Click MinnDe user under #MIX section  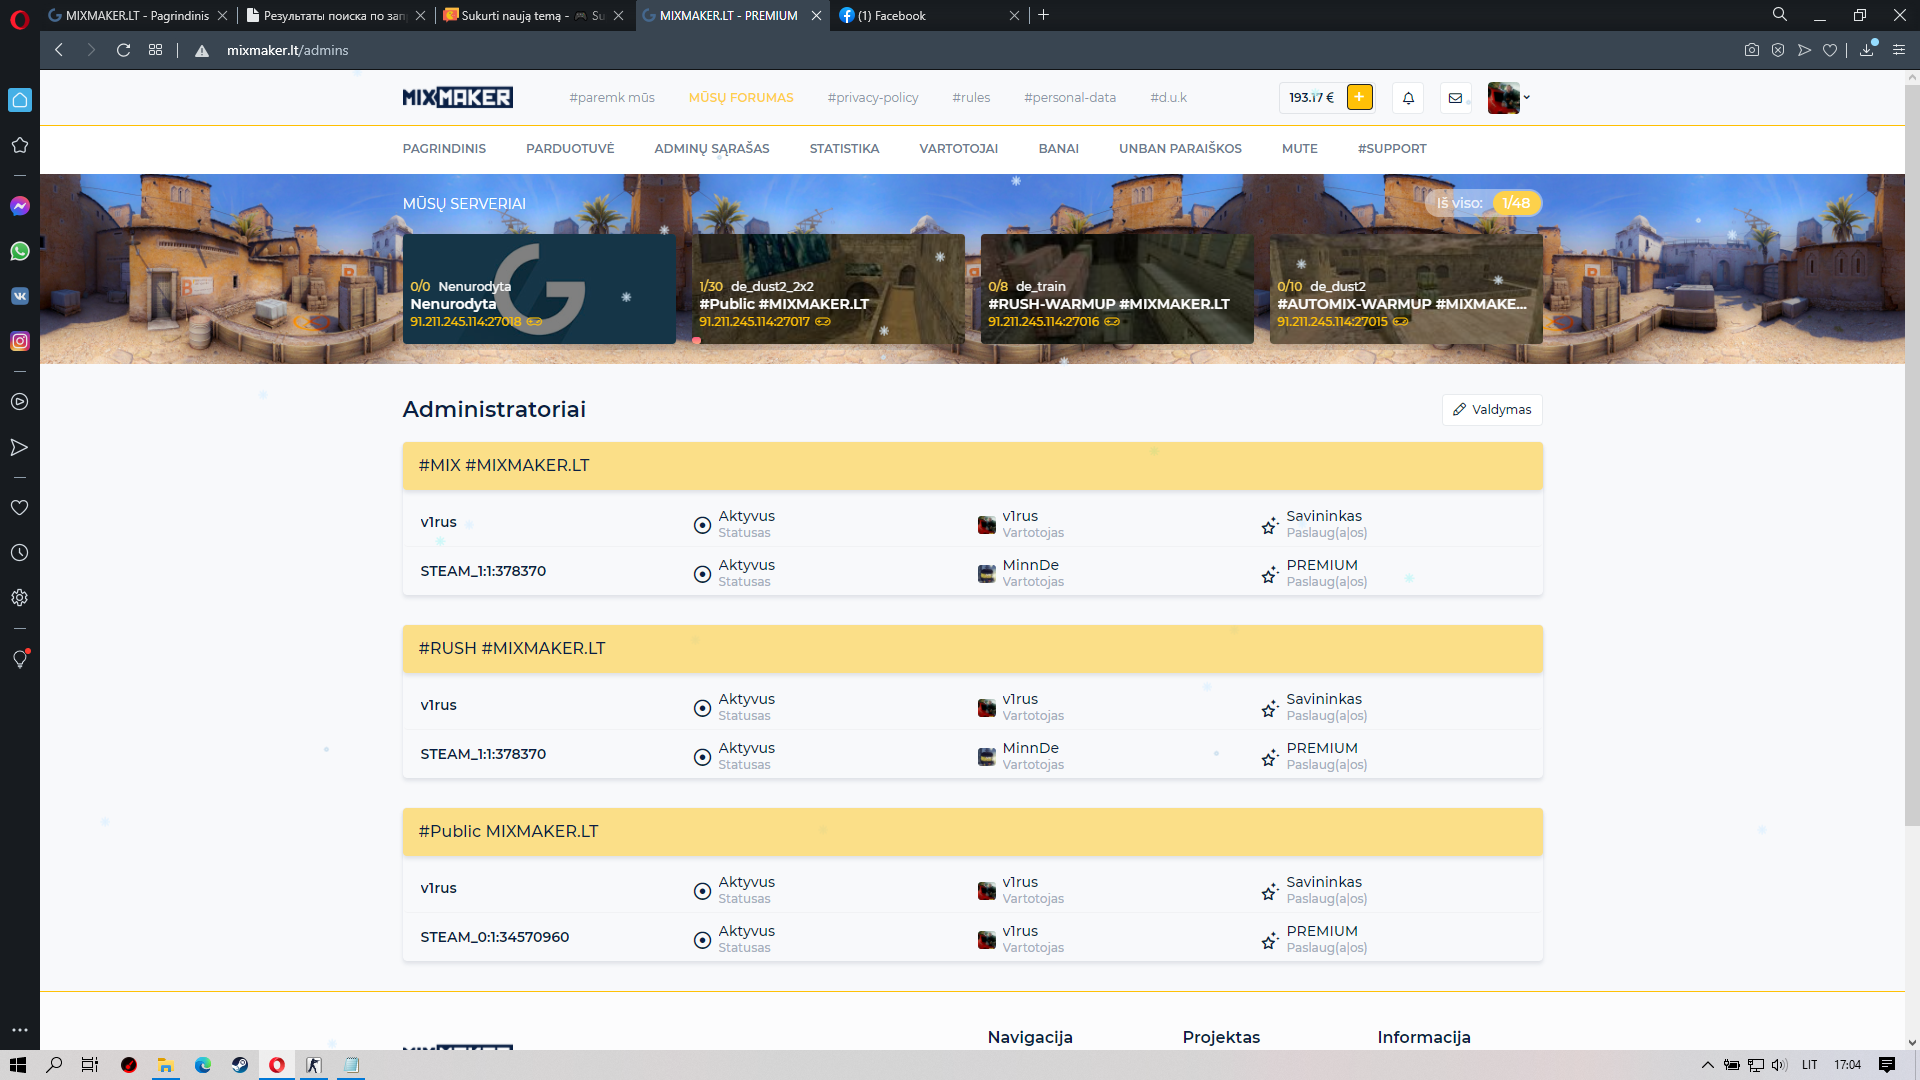(x=1030, y=565)
